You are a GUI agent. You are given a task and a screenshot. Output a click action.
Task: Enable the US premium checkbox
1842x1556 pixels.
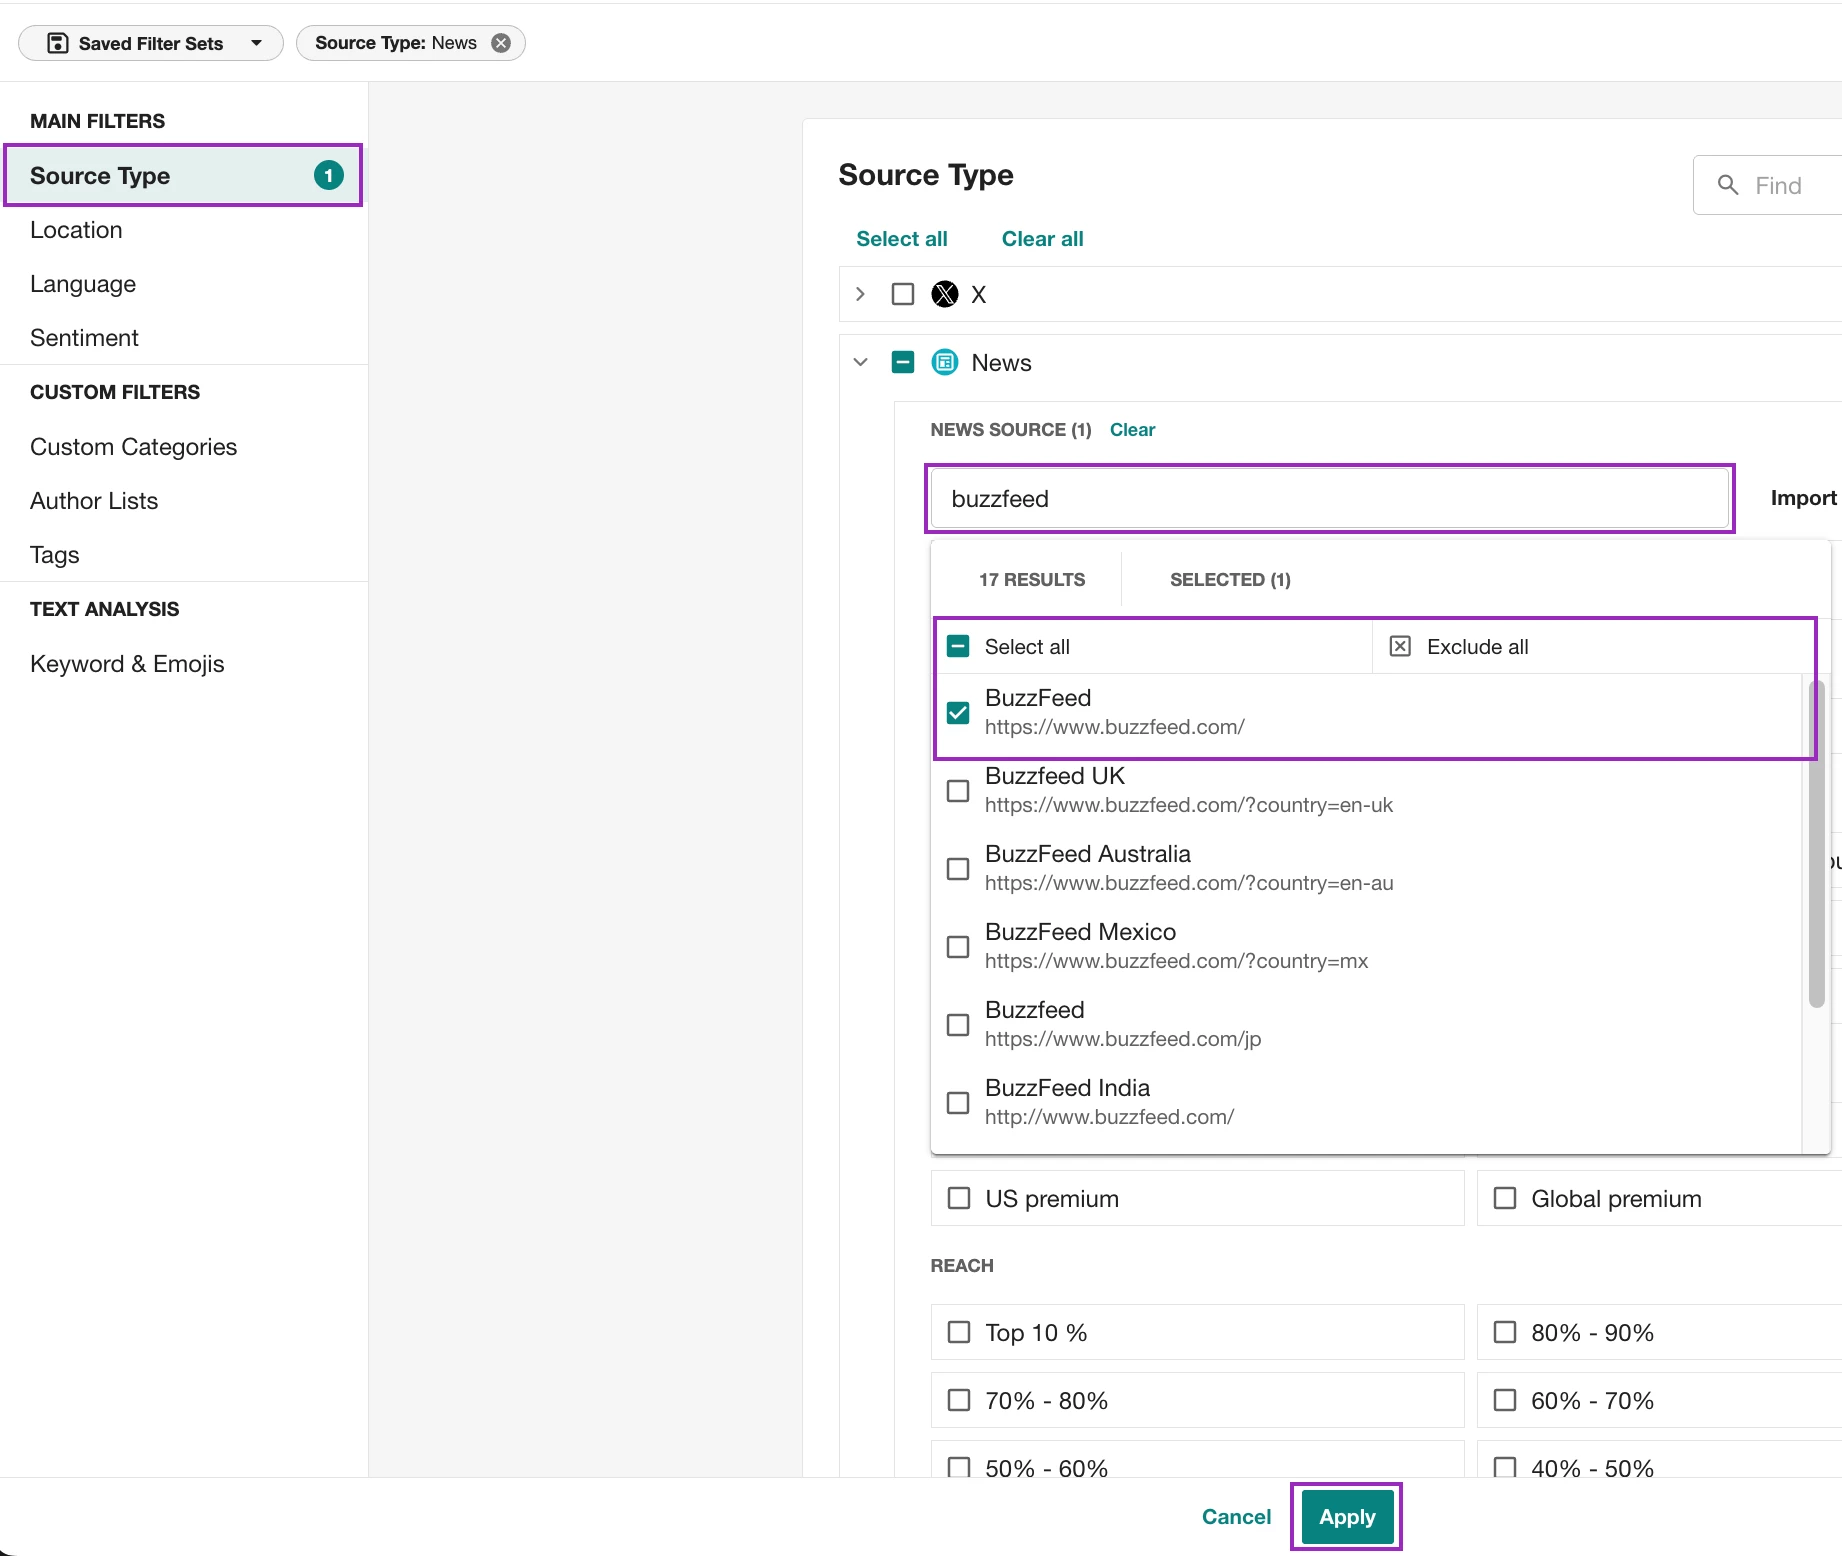959,1198
